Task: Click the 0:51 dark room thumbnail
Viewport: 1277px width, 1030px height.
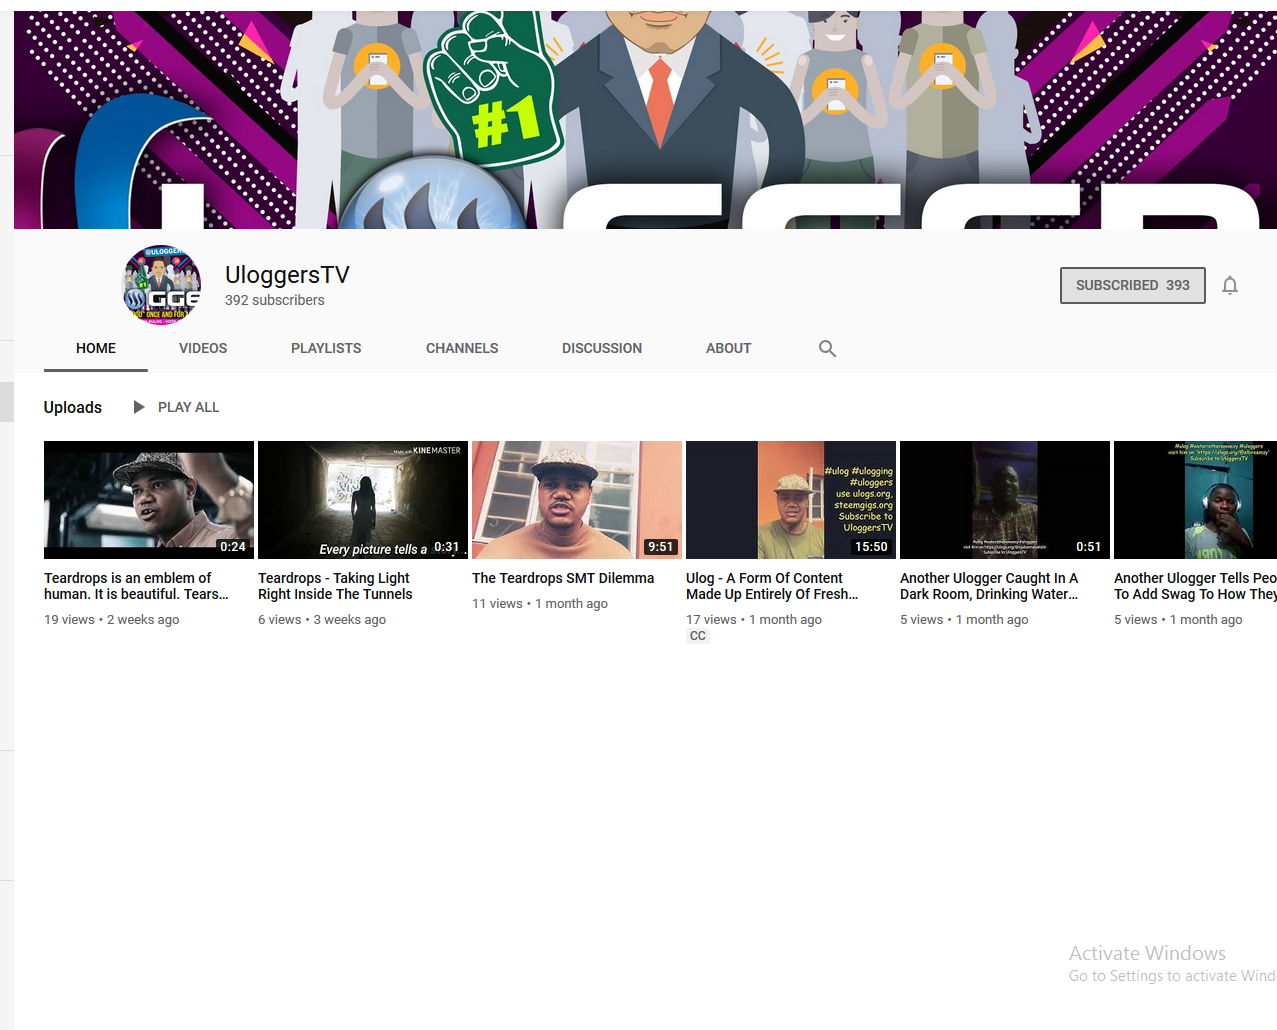Action: pyautogui.click(x=1005, y=500)
